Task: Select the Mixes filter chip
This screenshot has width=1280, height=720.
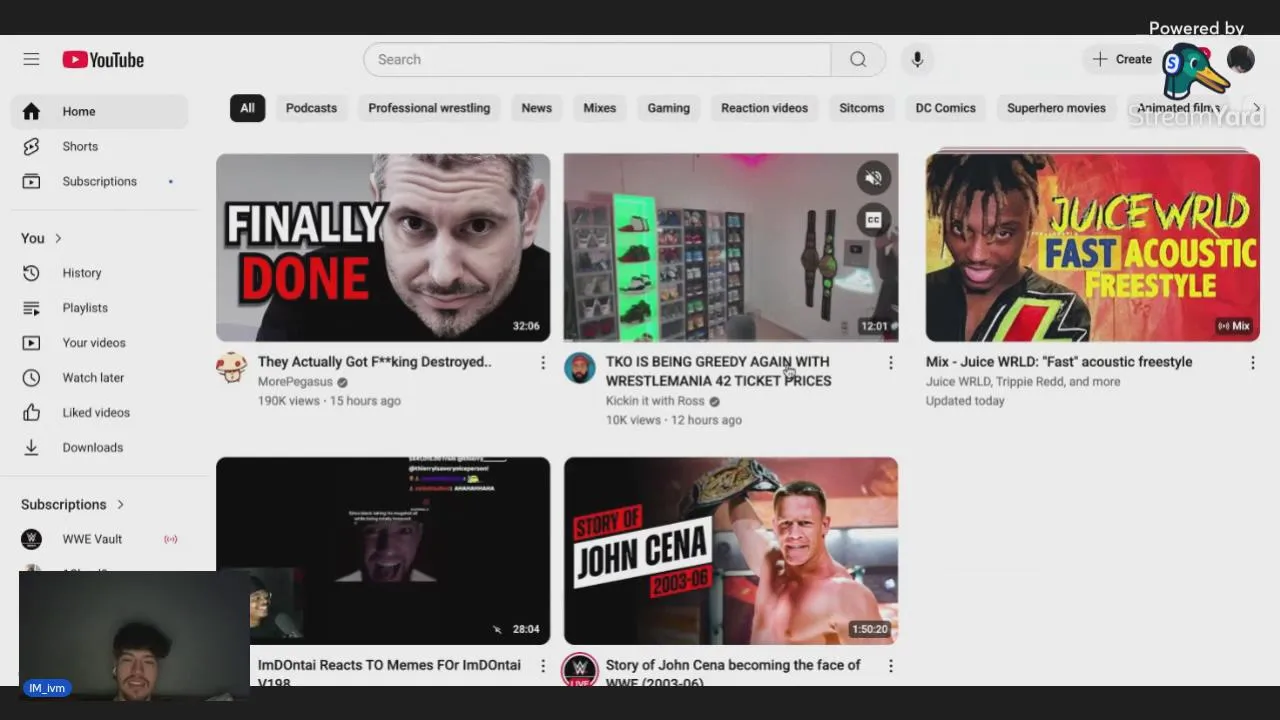Action: (599, 108)
